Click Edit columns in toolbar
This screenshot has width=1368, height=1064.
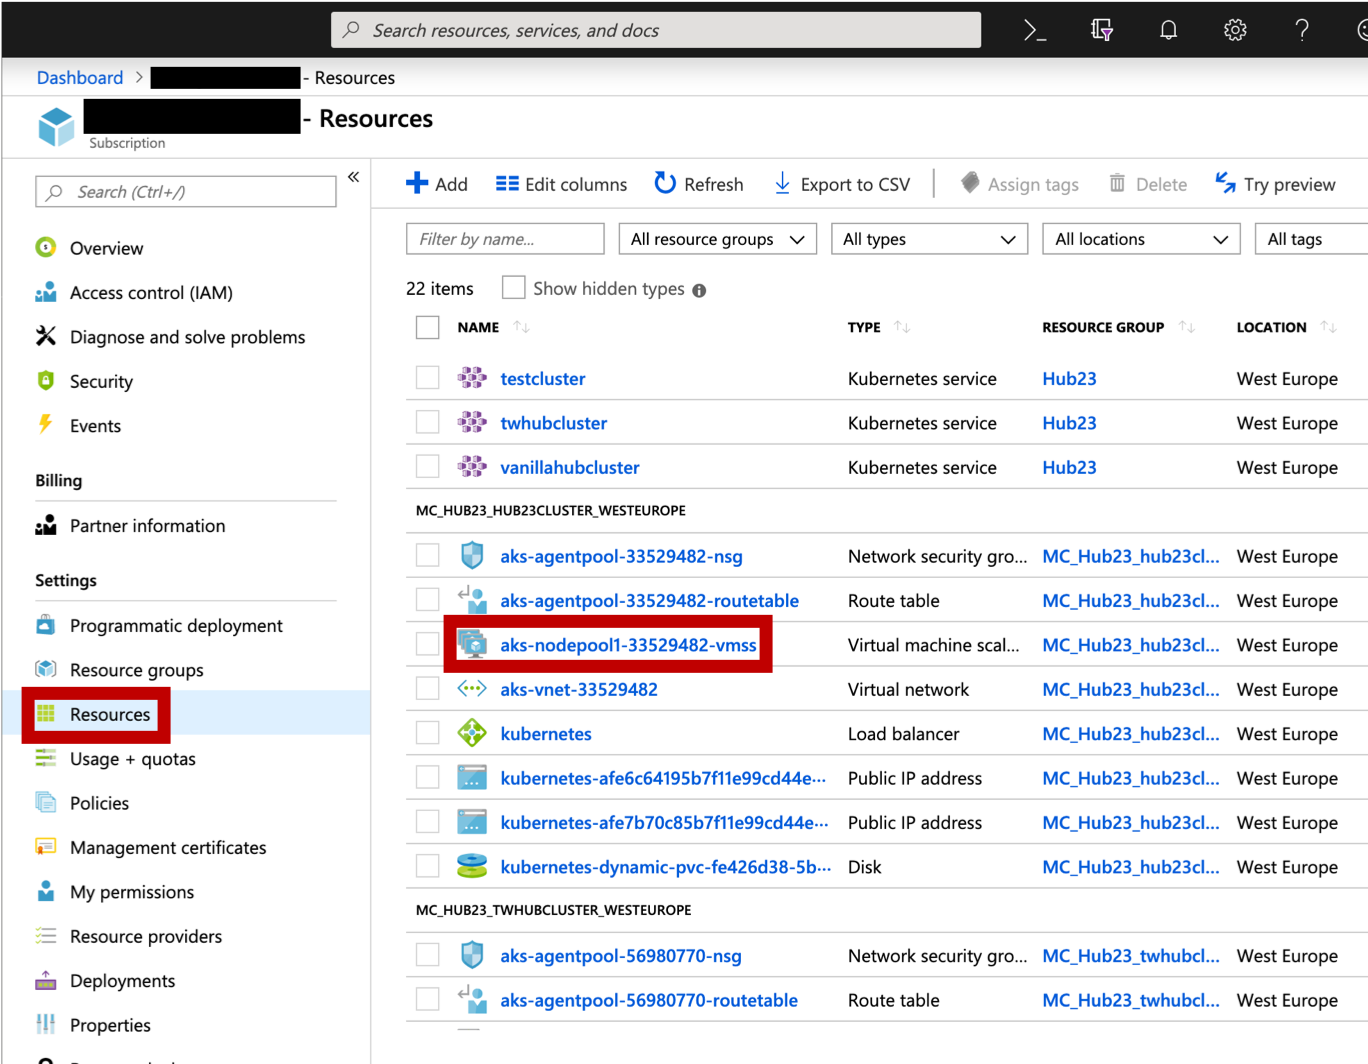coord(562,184)
